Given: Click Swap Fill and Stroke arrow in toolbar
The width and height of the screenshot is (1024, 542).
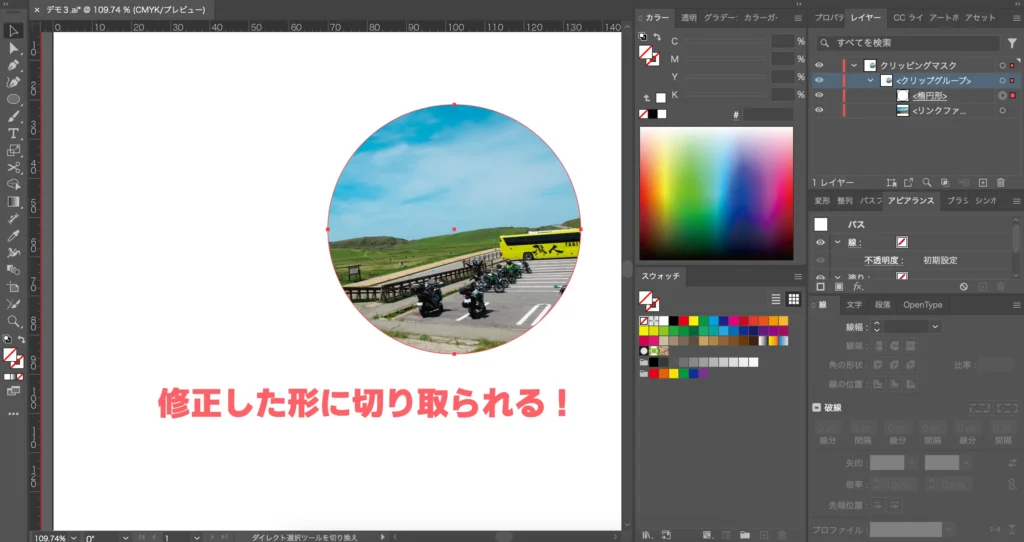Looking at the screenshot, I should pos(21,340).
